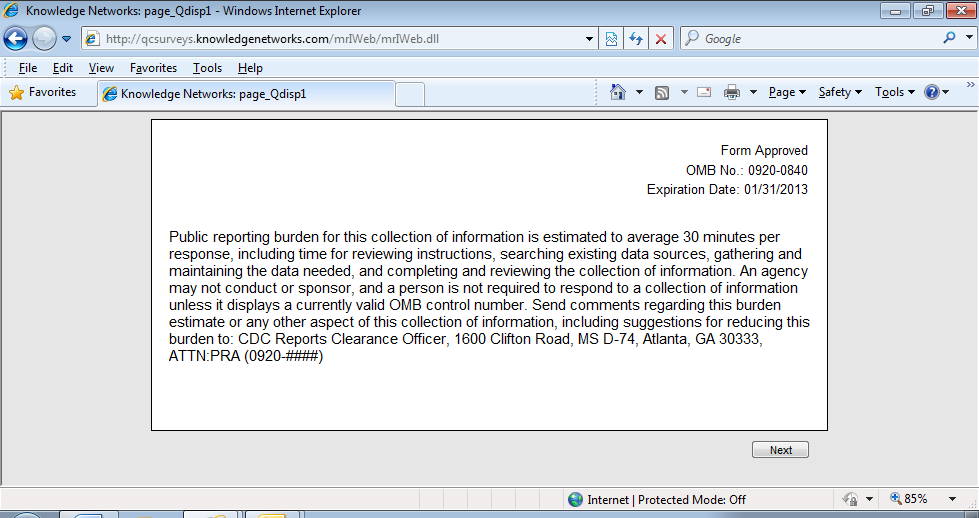Click the Form Approved text
Screen dimensions: 979x518
click(x=764, y=150)
